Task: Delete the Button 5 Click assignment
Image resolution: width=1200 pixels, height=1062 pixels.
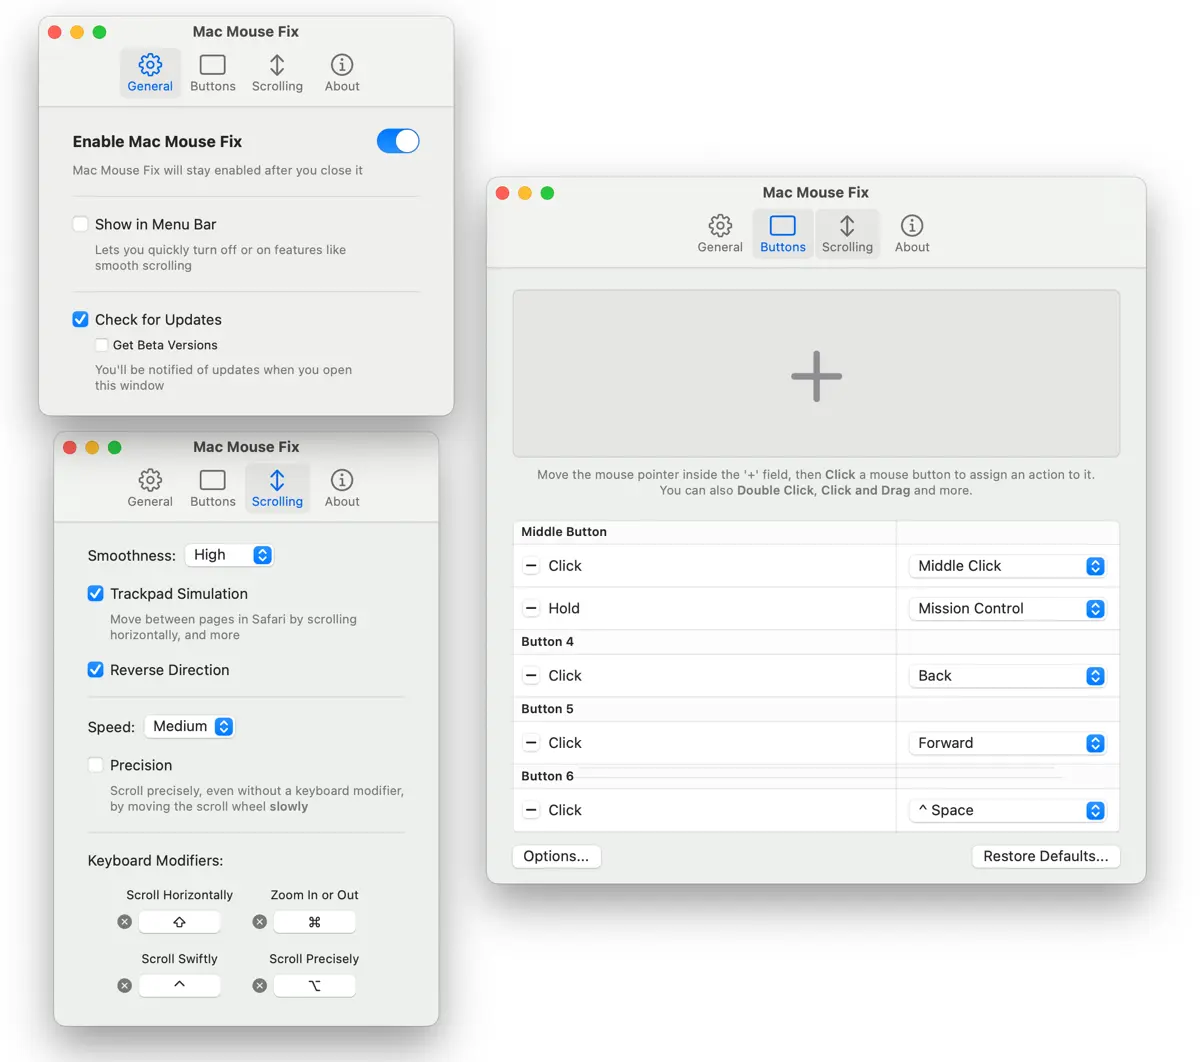Action: pyautogui.click(x=531, y=743)
